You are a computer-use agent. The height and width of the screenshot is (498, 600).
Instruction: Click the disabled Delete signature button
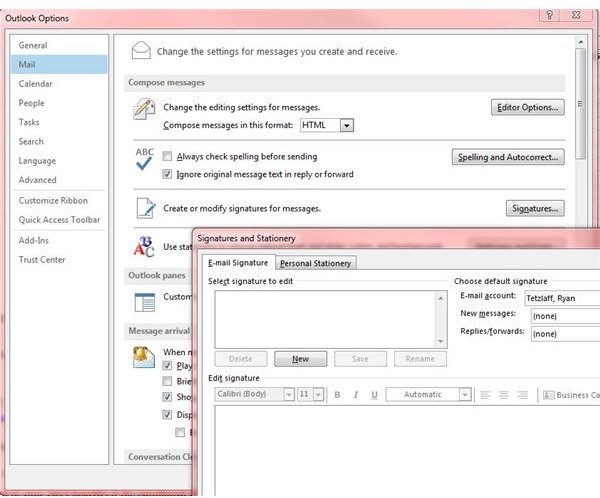coord(241,359)
